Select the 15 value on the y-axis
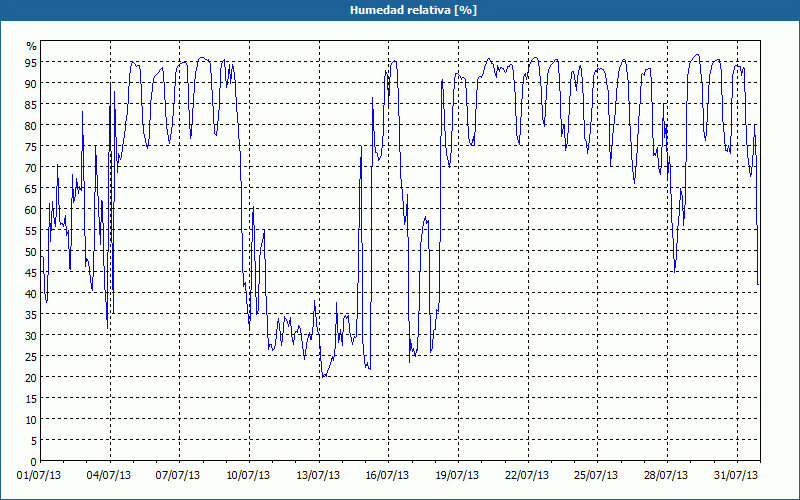Screen dimensions: 800x500 coord(31,399)
